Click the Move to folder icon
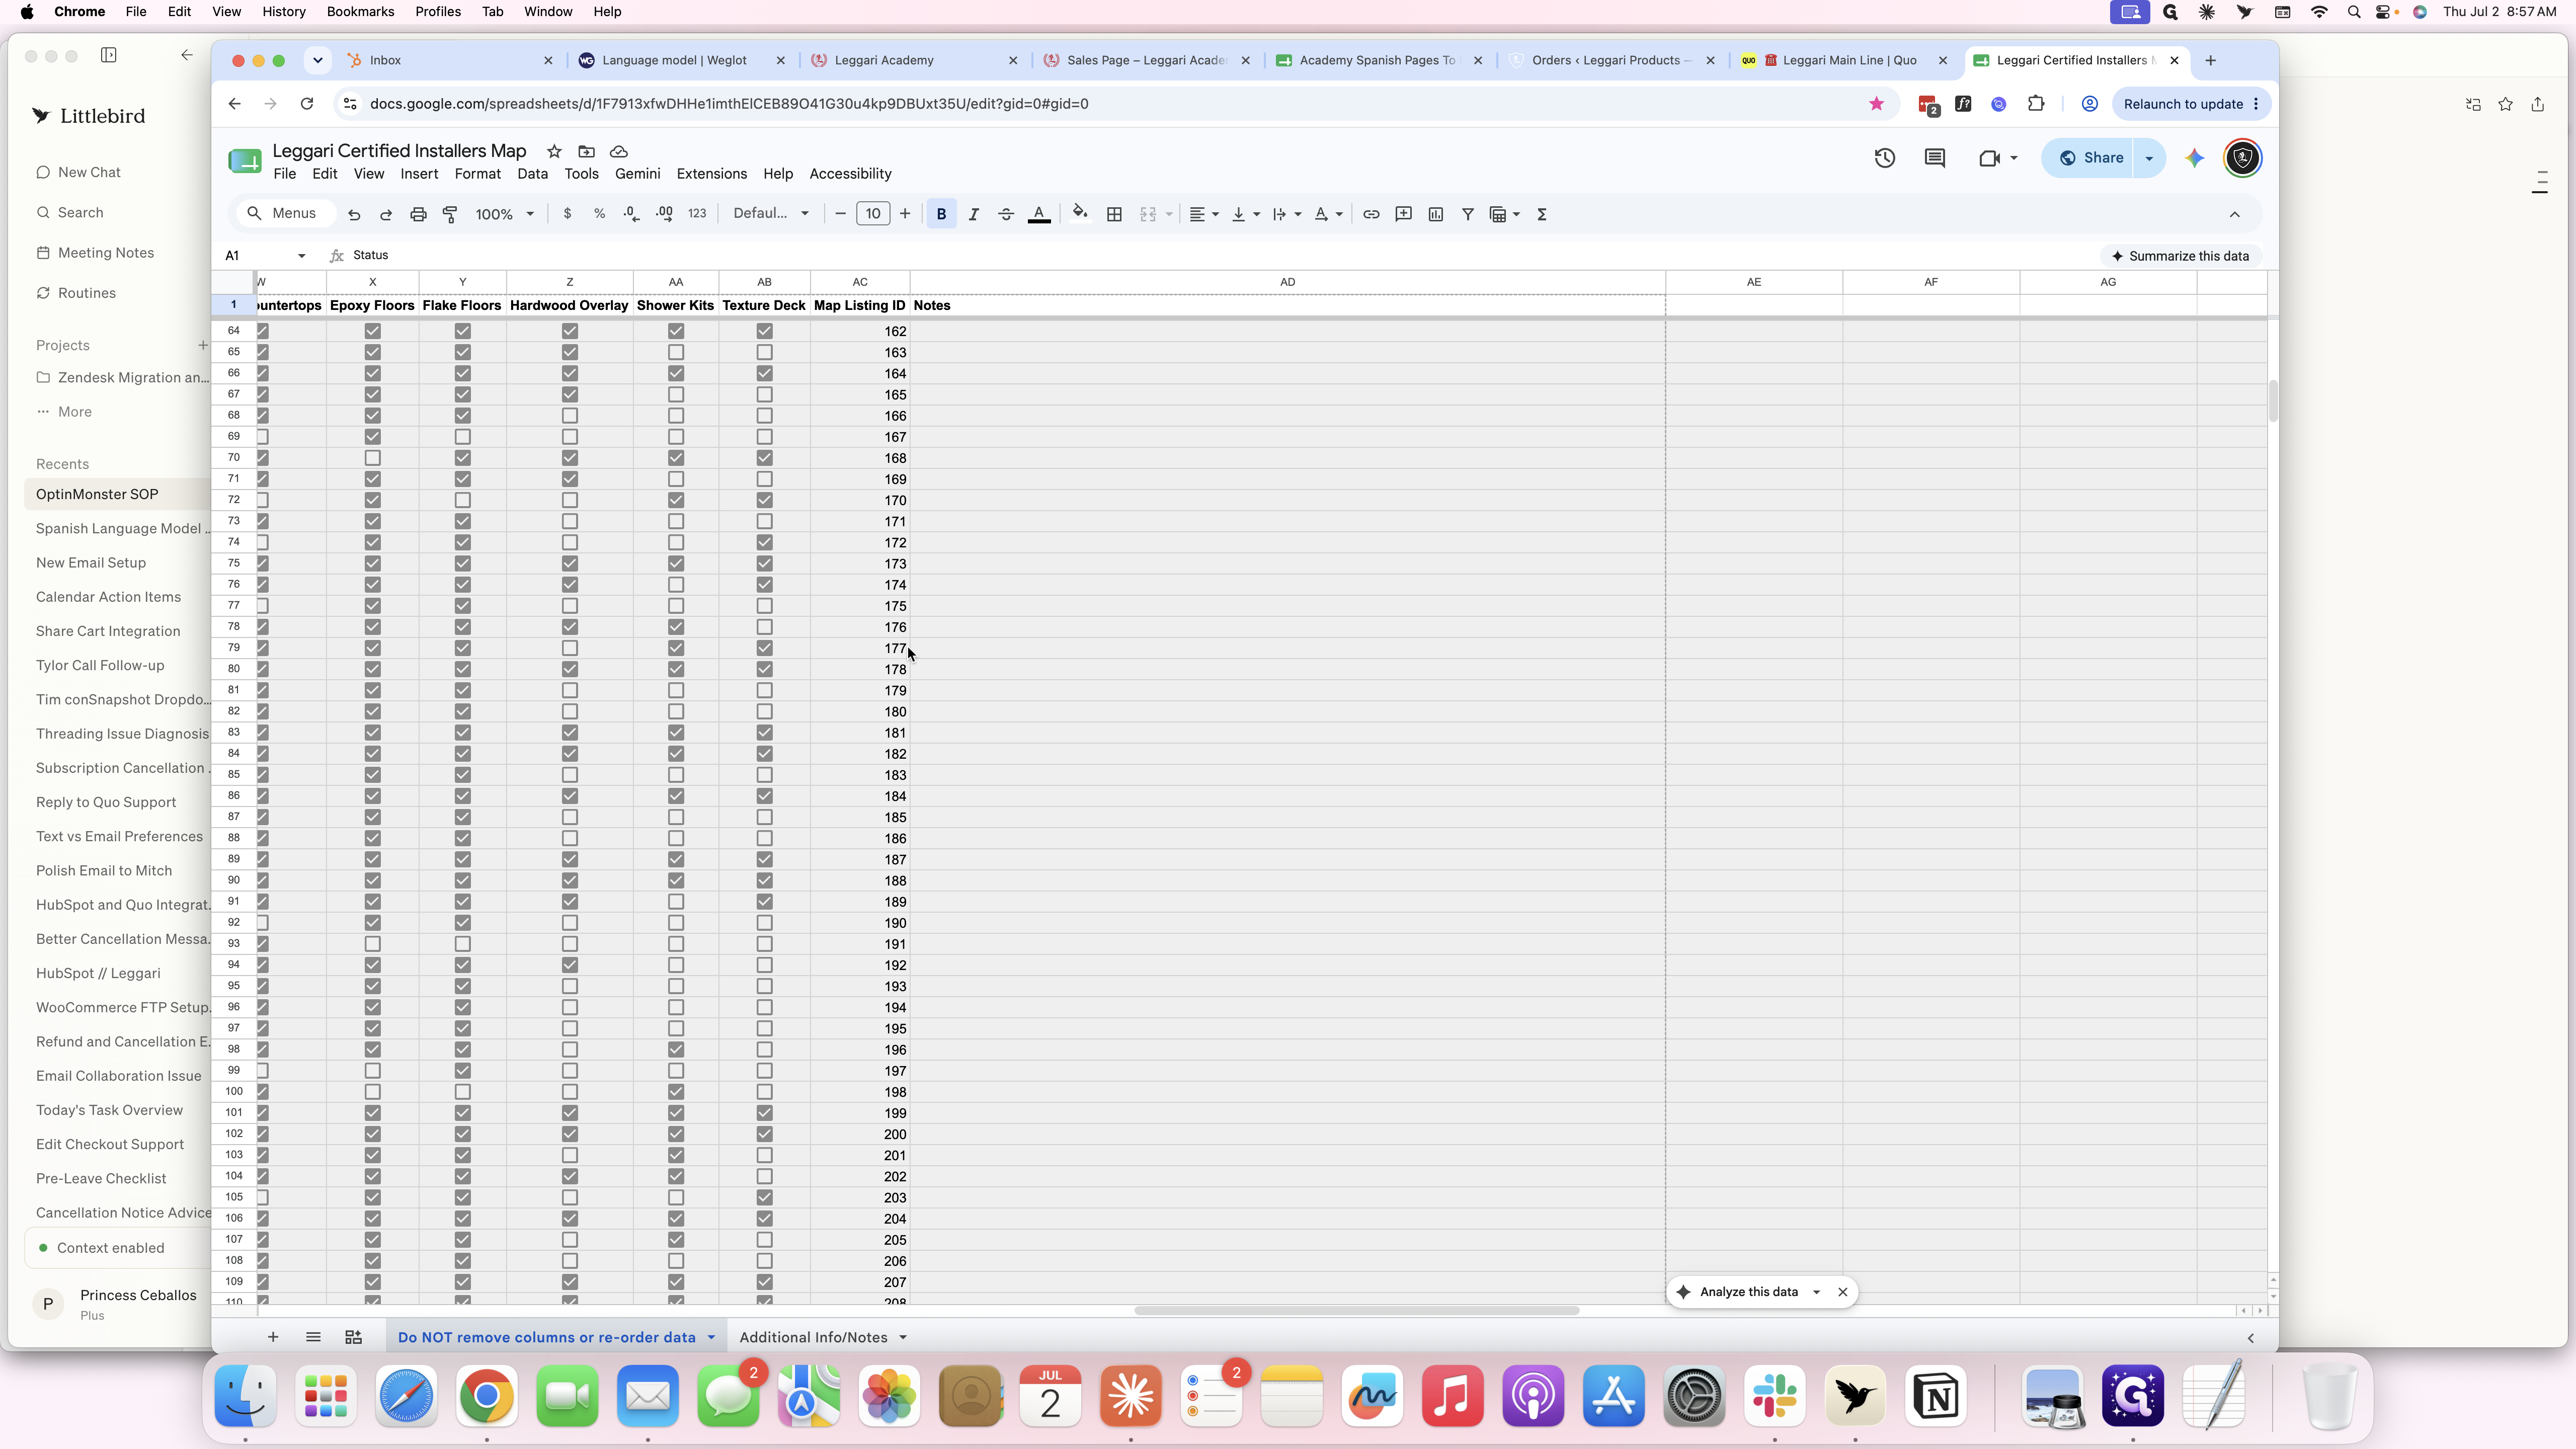 (x=587, y=151)
